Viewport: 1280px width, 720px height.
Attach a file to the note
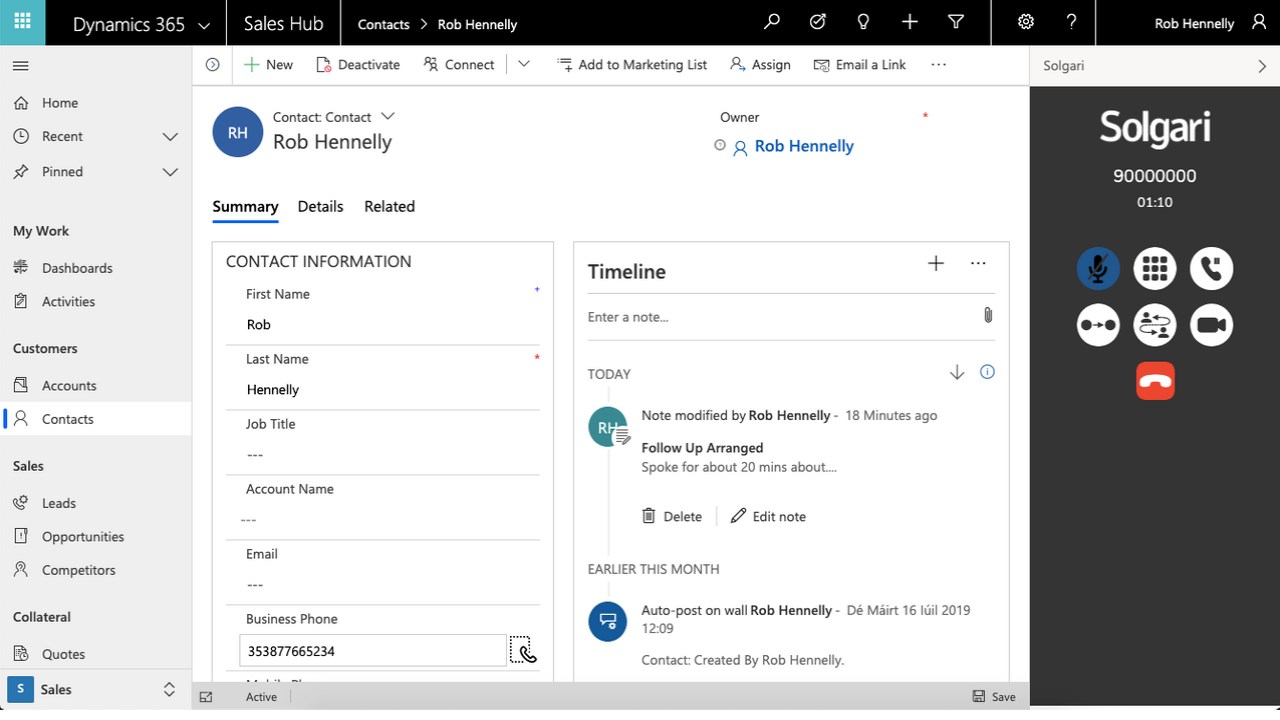pyautogui.click(x=987, y=316)
